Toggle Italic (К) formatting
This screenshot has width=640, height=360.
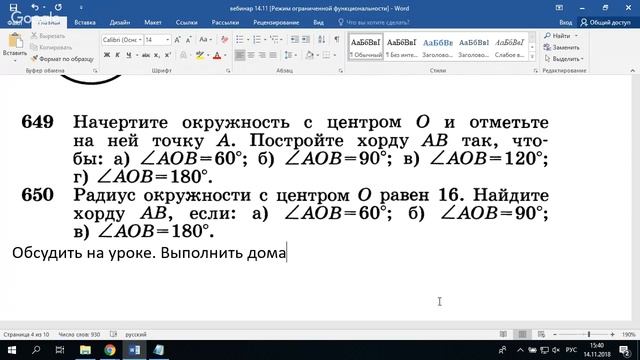(x=118, y=55)
